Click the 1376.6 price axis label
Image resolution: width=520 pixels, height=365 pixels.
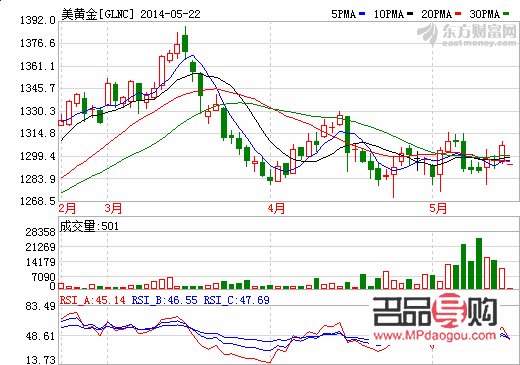(38, 43)
